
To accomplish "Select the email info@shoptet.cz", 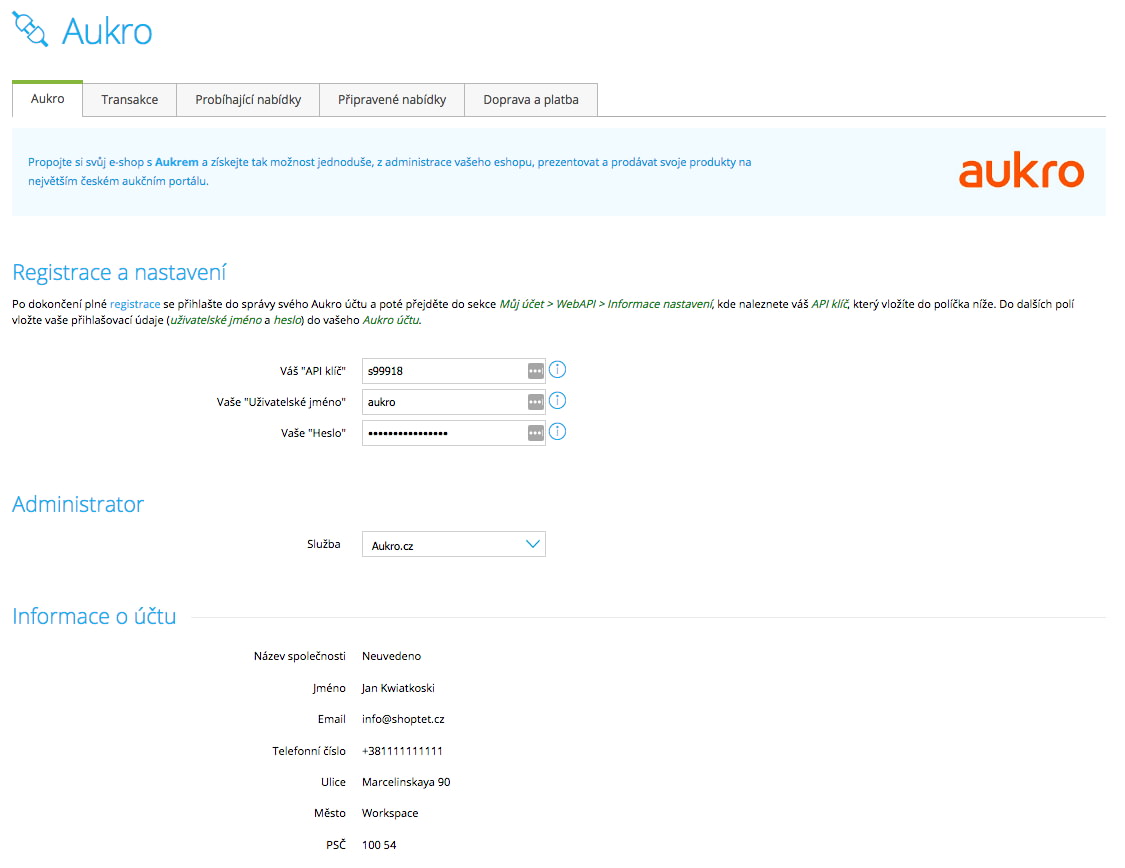I will tap(403, 719).
